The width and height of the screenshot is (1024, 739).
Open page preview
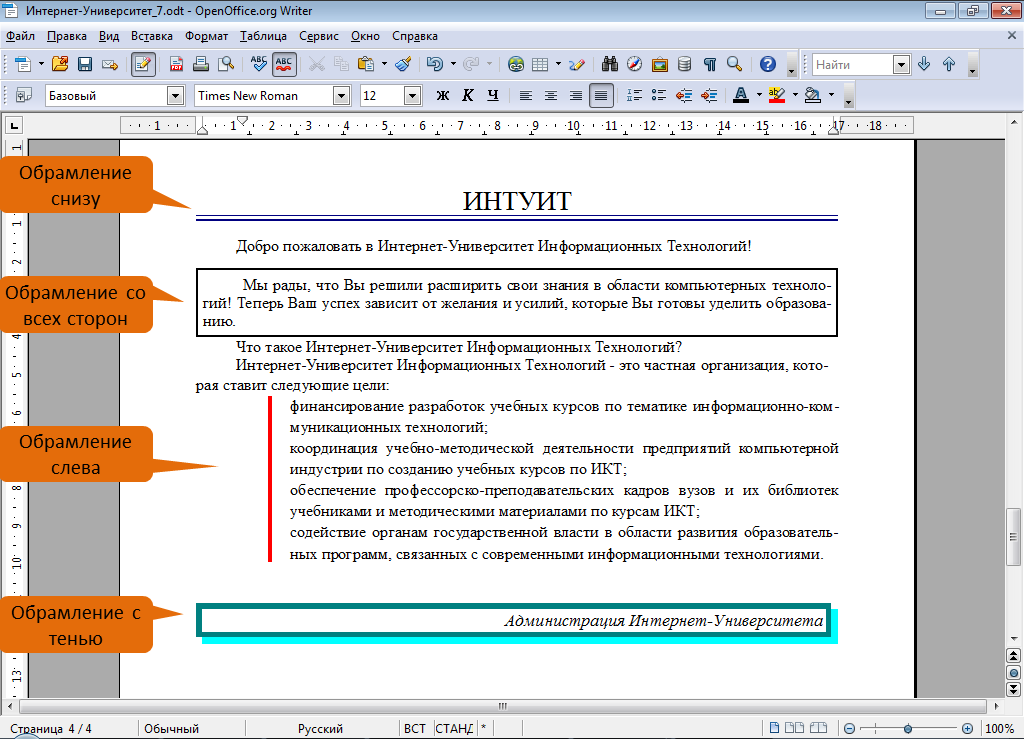(226, 64)
